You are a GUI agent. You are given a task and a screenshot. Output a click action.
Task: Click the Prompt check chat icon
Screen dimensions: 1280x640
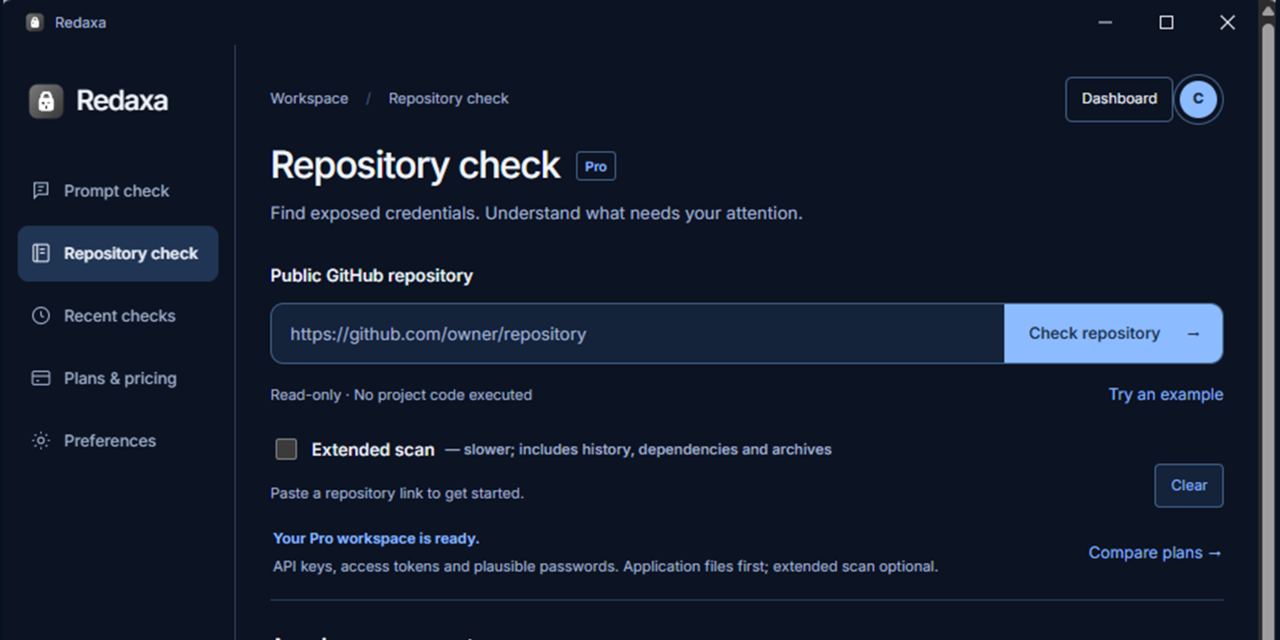[x=40, y=190]
